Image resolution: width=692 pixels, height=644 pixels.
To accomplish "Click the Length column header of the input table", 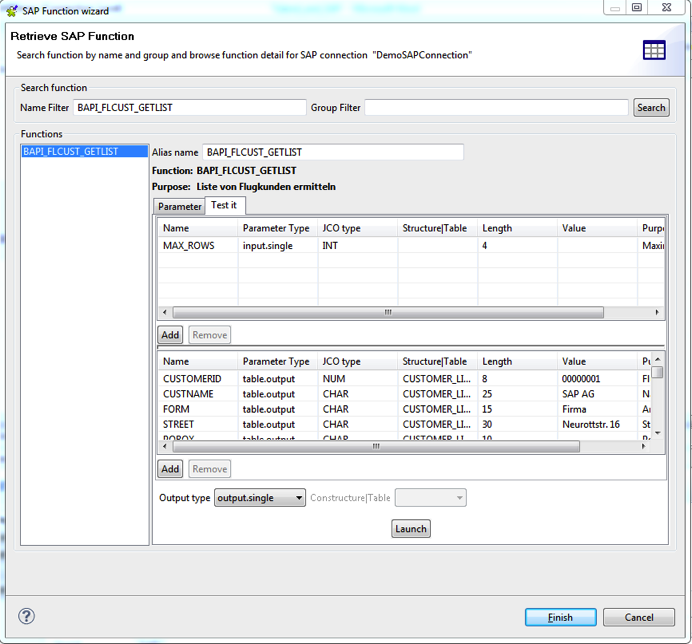I will click(x=517, y=228).
